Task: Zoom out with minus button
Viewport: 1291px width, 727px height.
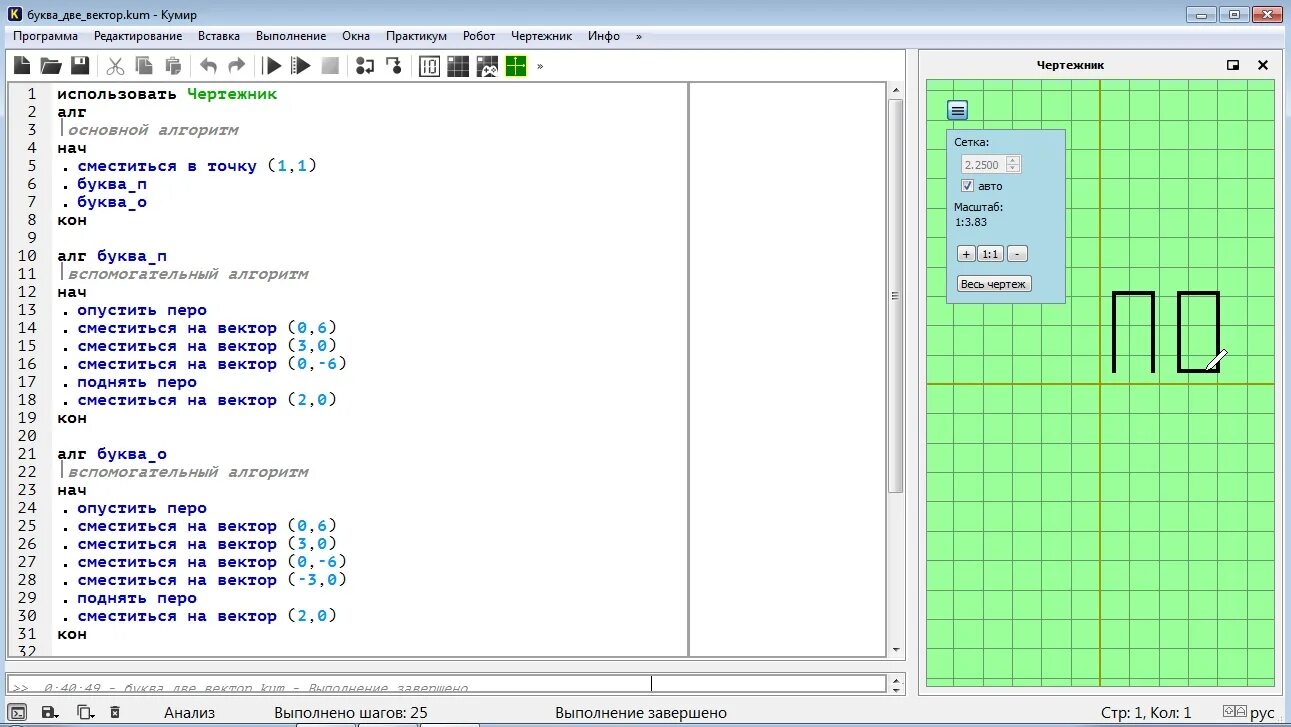Action: [1016, 254]
